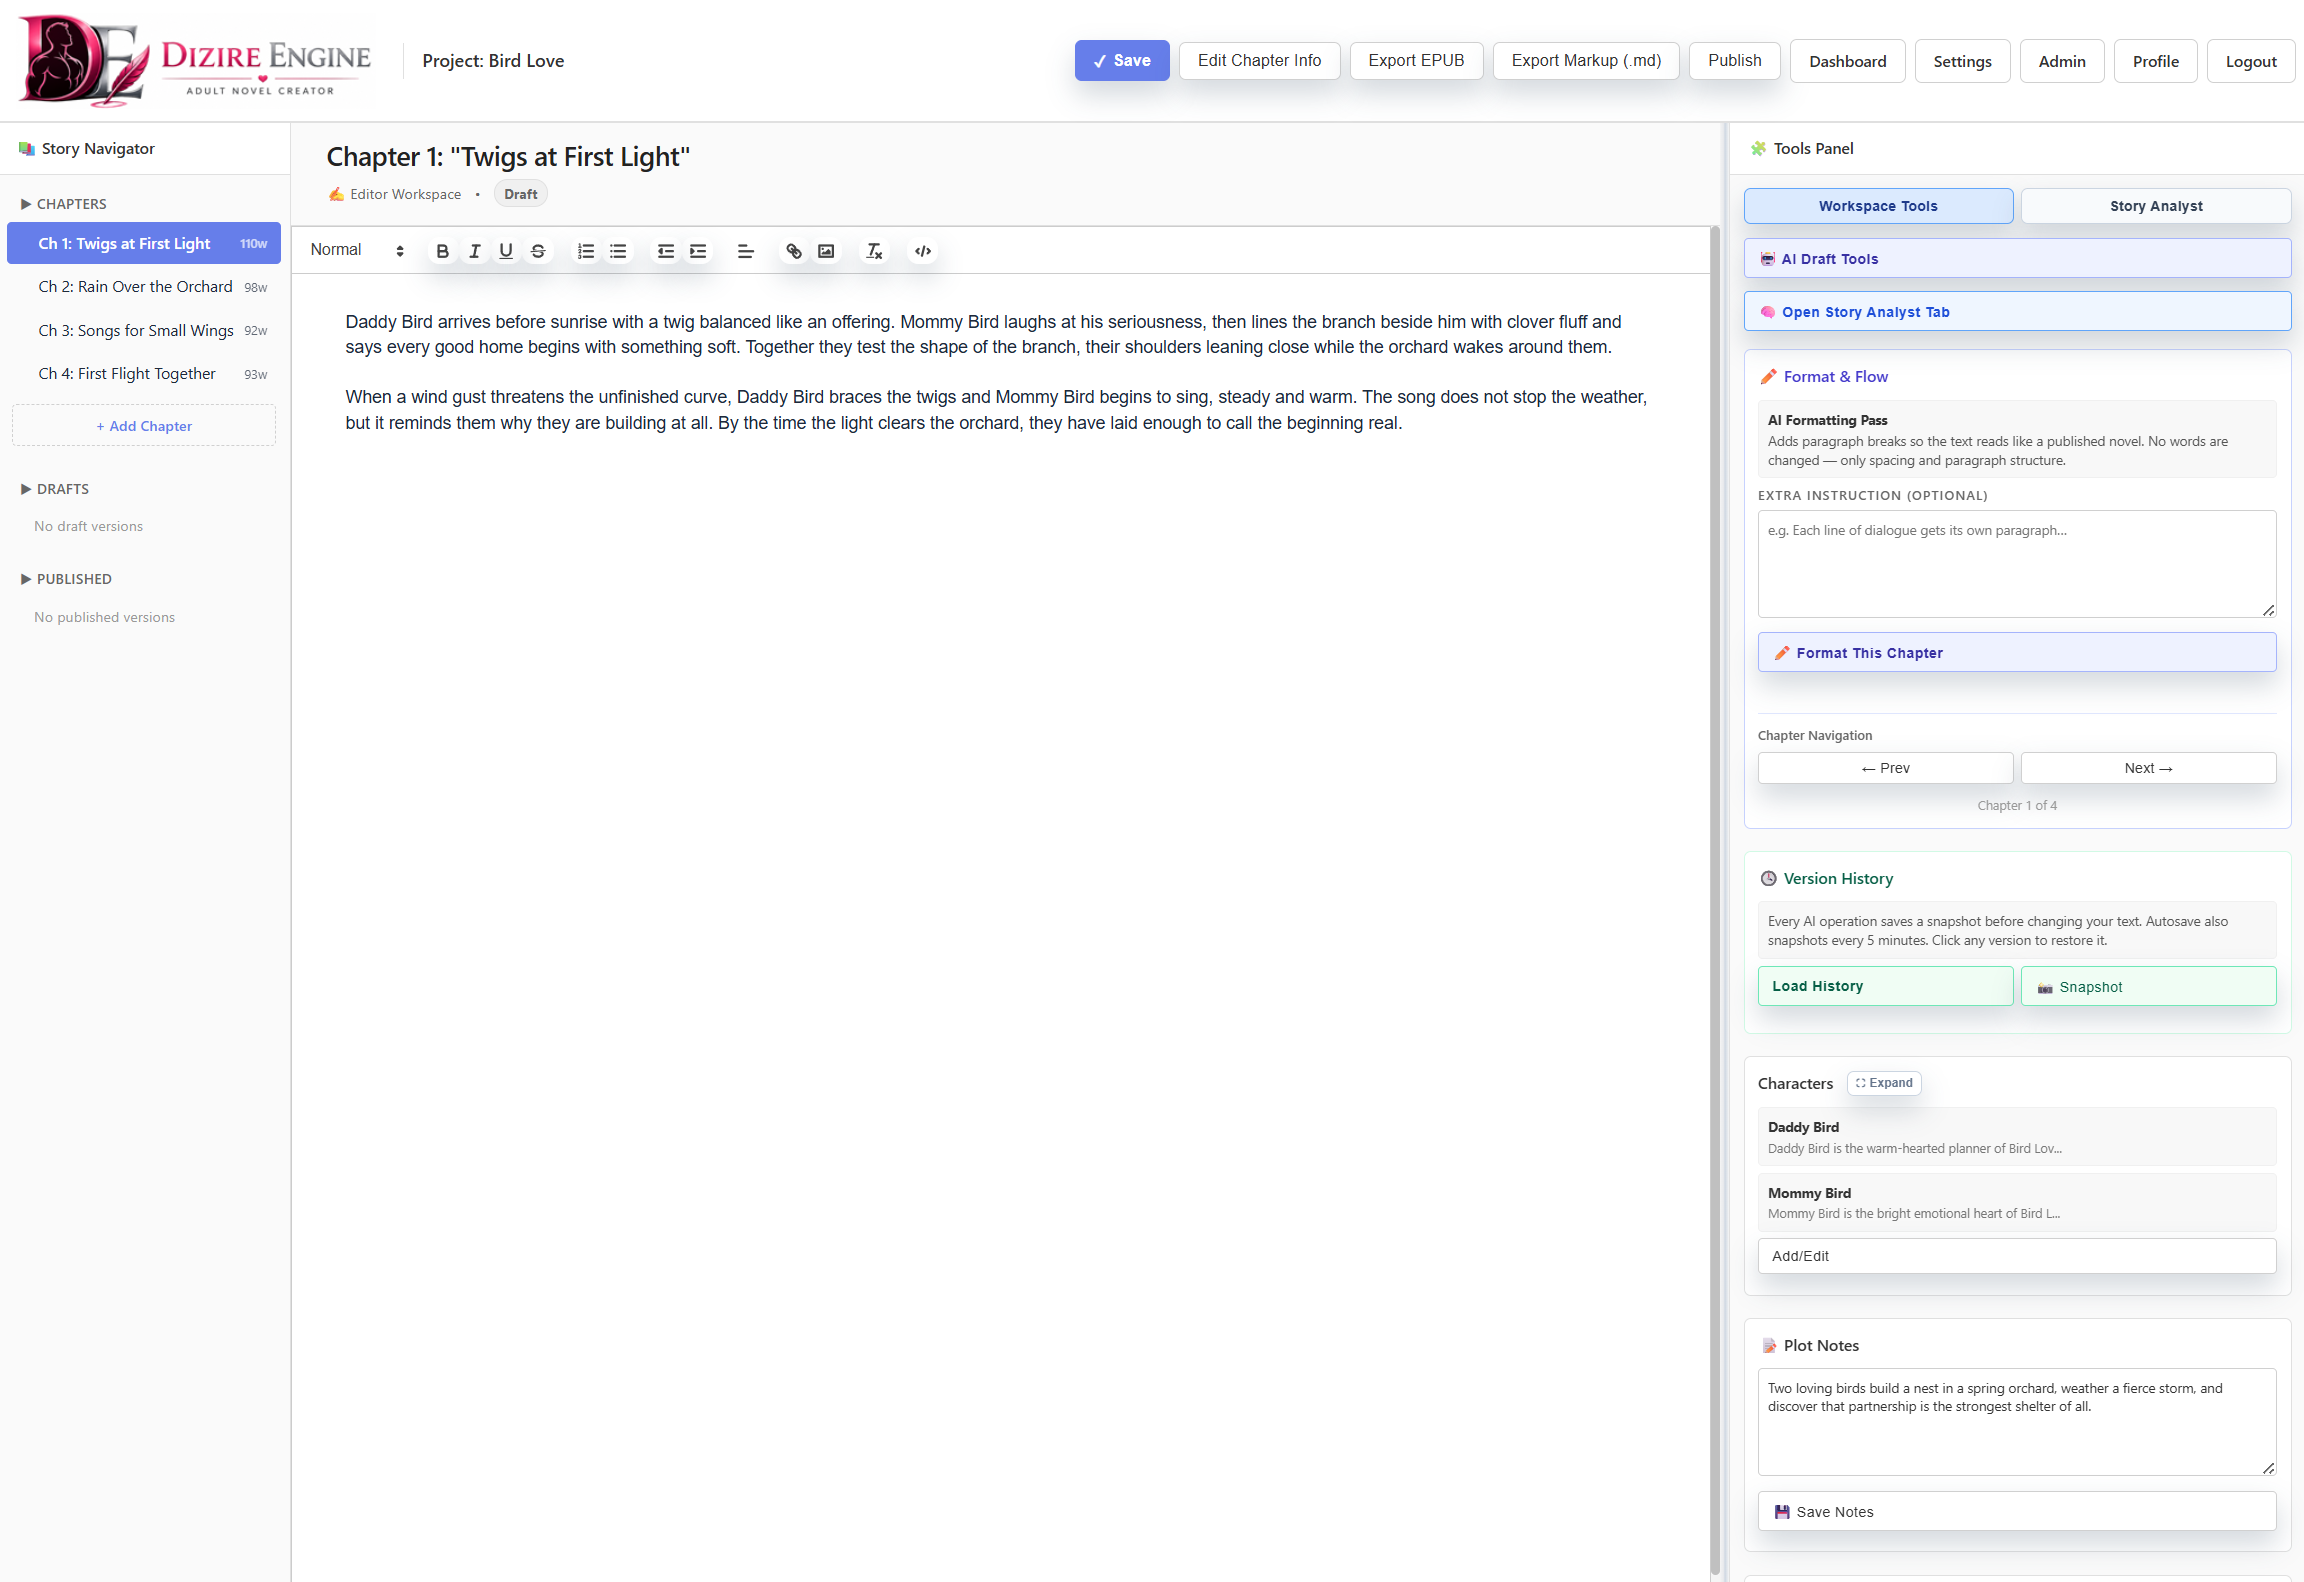Toggle code block view icon
Image resolution: width=2304 pixels, height=1582 pixels.
click(x=923, y=251)
